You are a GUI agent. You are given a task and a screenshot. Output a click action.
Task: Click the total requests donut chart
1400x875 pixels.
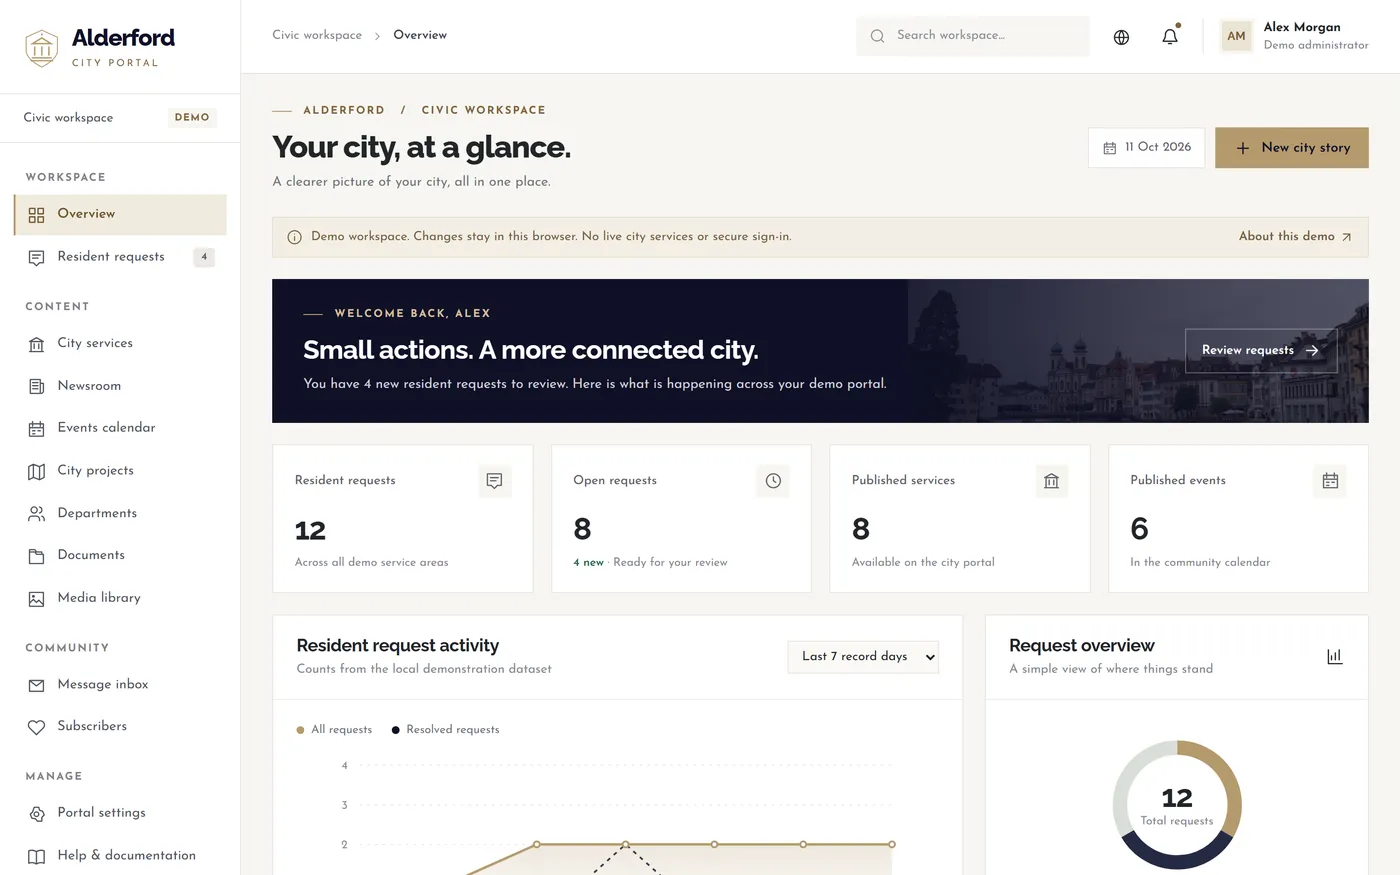[x=1177, y=805]
